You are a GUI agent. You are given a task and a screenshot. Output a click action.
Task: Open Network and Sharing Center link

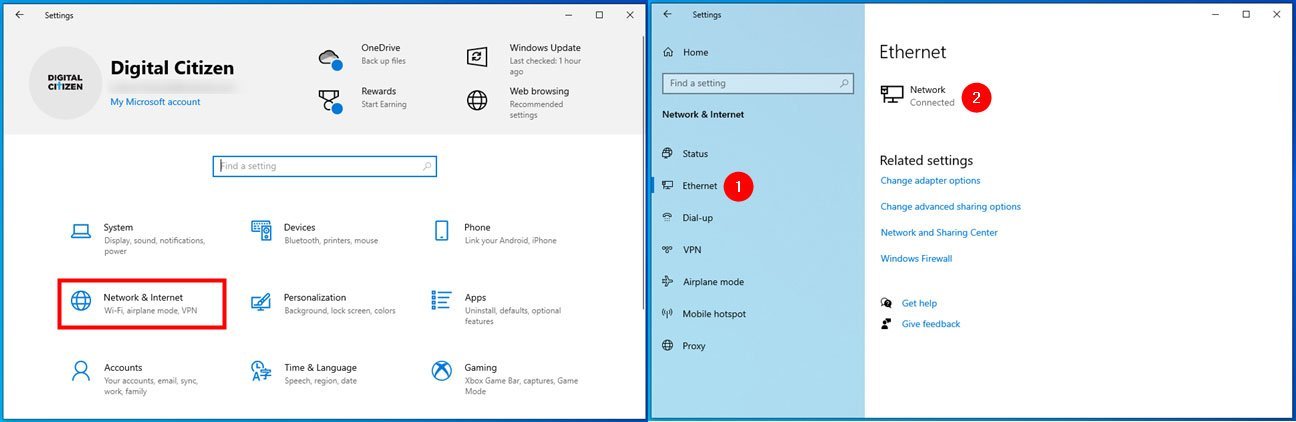tap(939, 233)
